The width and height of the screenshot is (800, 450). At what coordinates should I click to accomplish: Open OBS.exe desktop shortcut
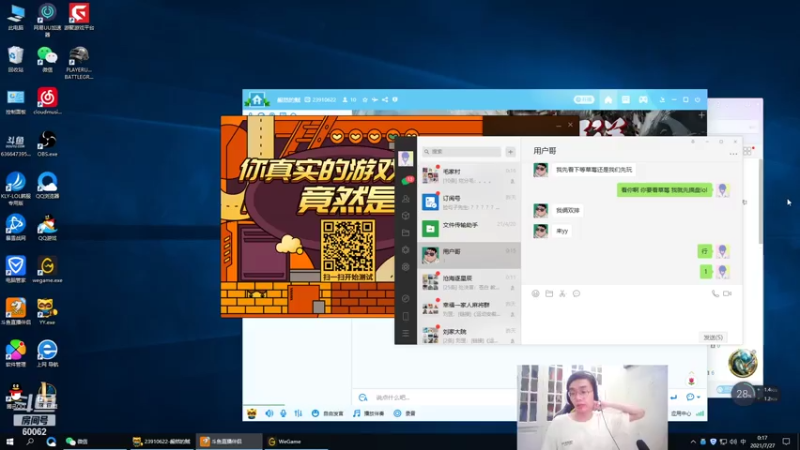coord(47,143)
